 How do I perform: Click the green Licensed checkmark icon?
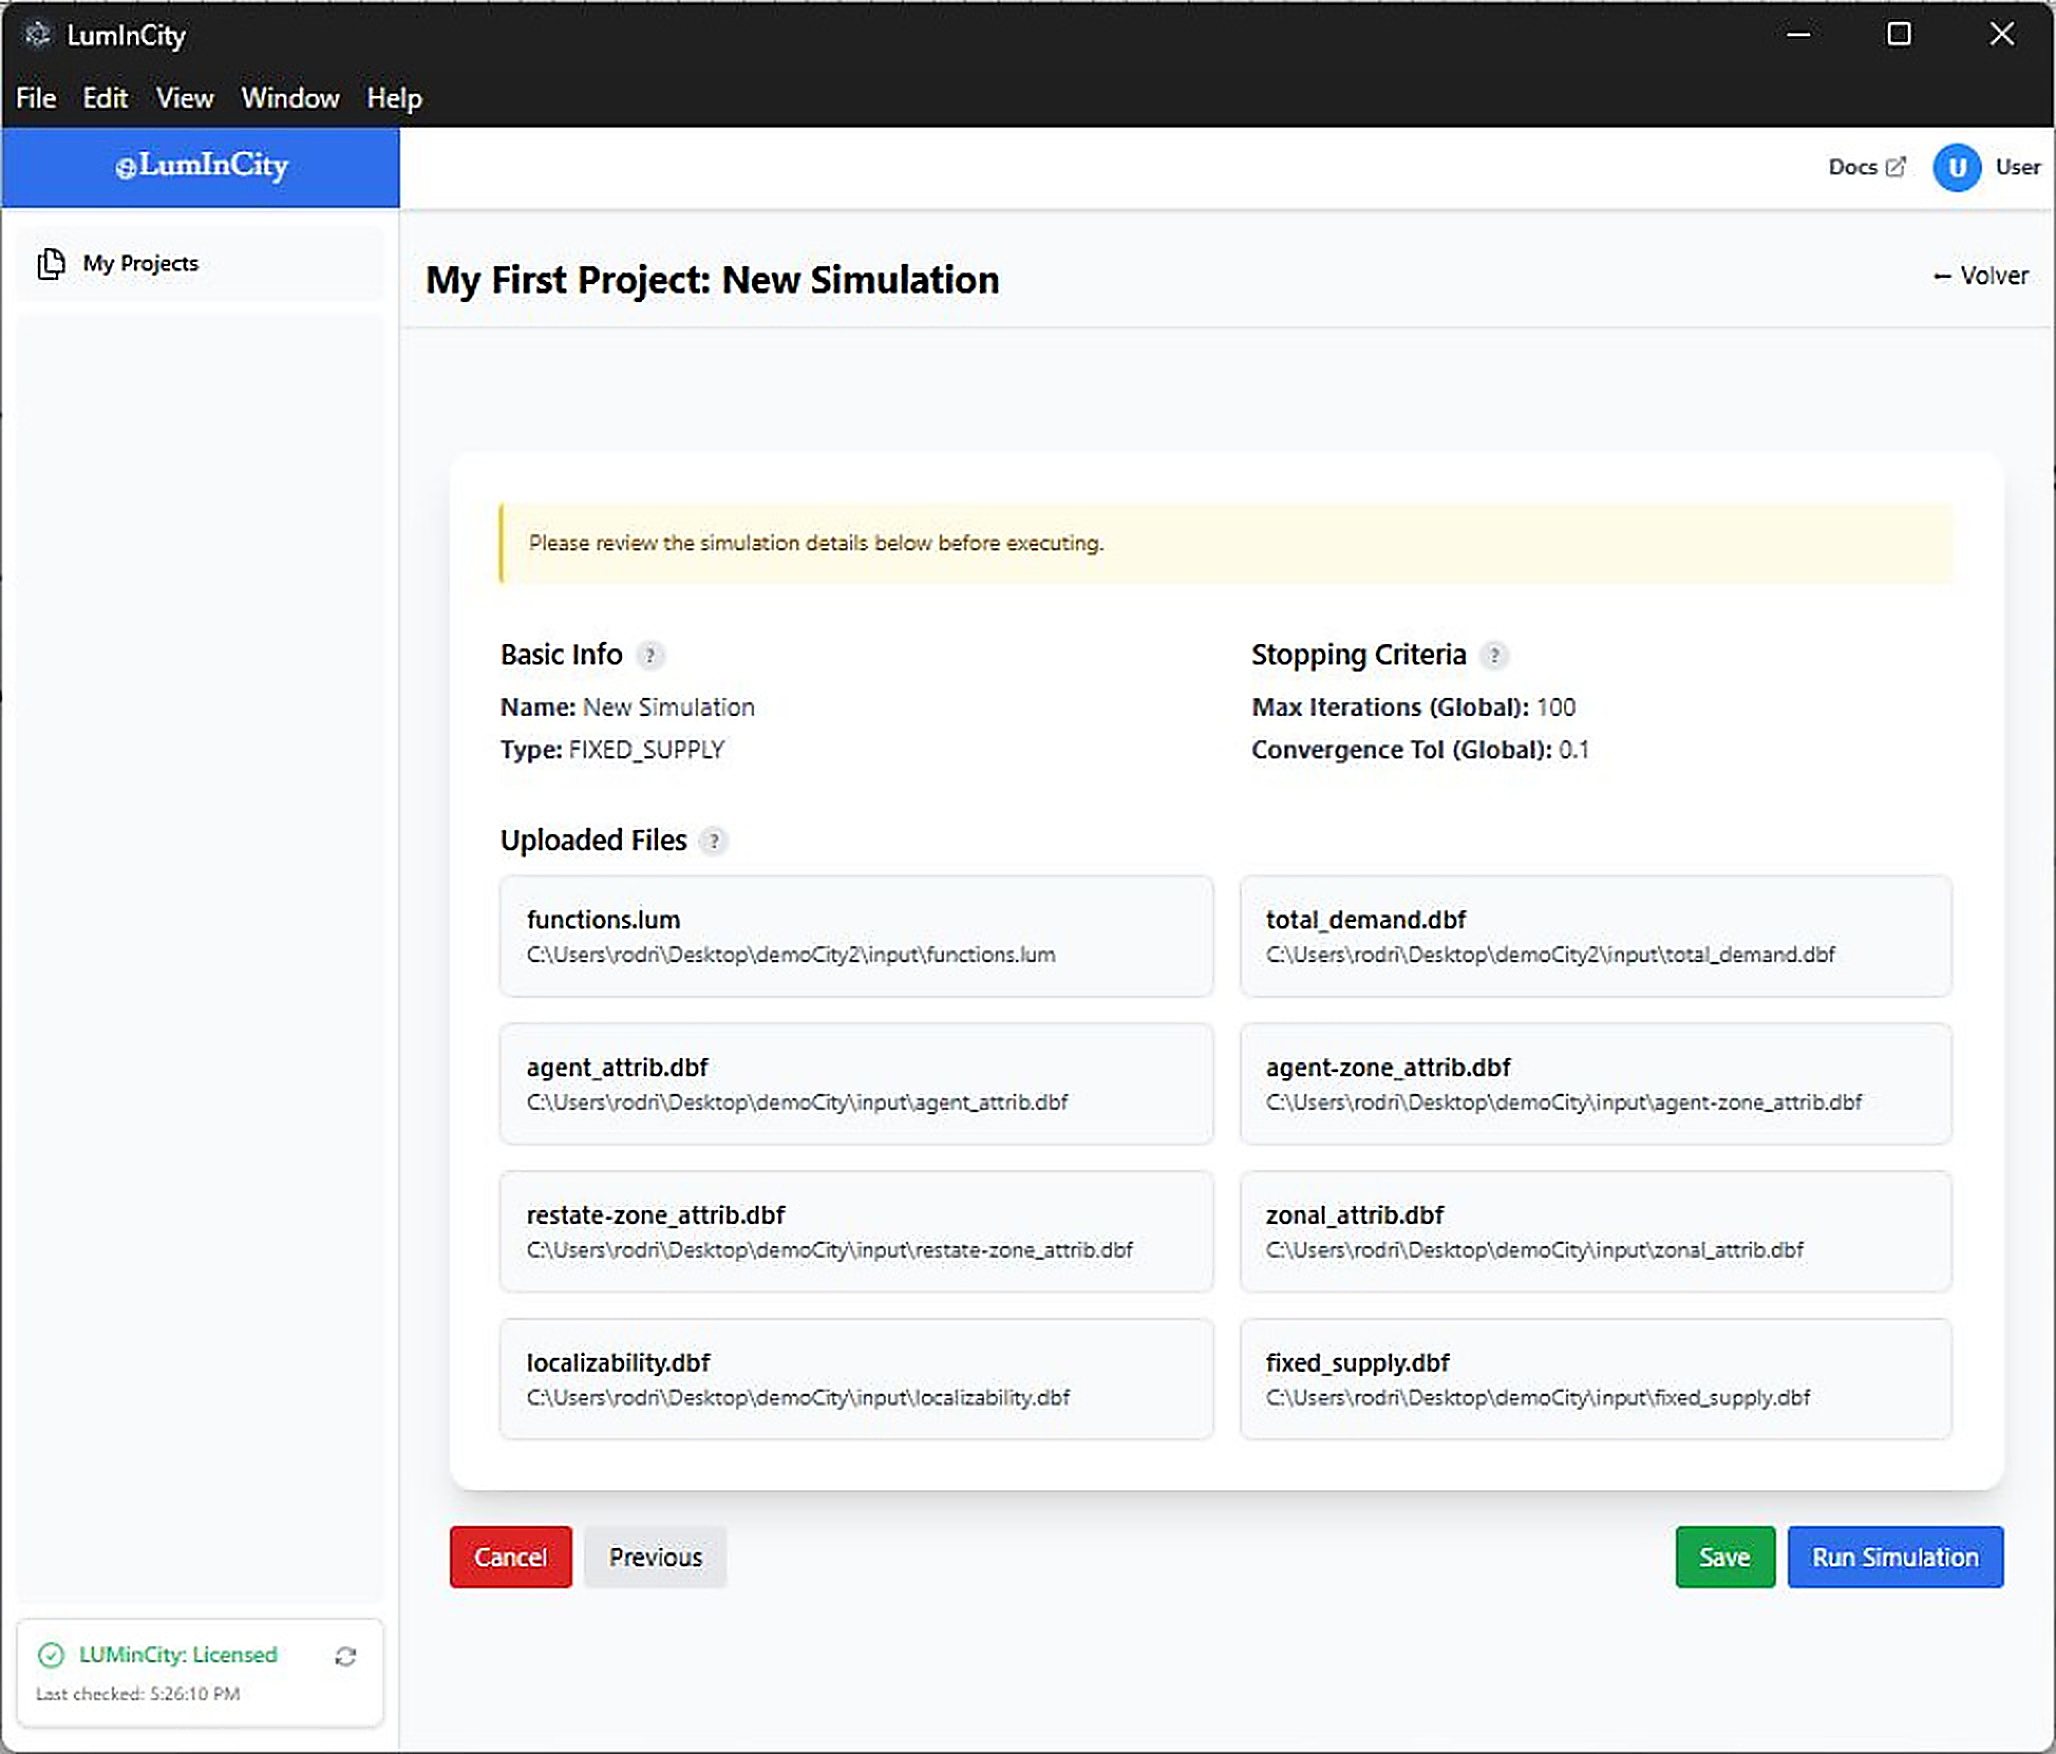[x=50, y=1655]
